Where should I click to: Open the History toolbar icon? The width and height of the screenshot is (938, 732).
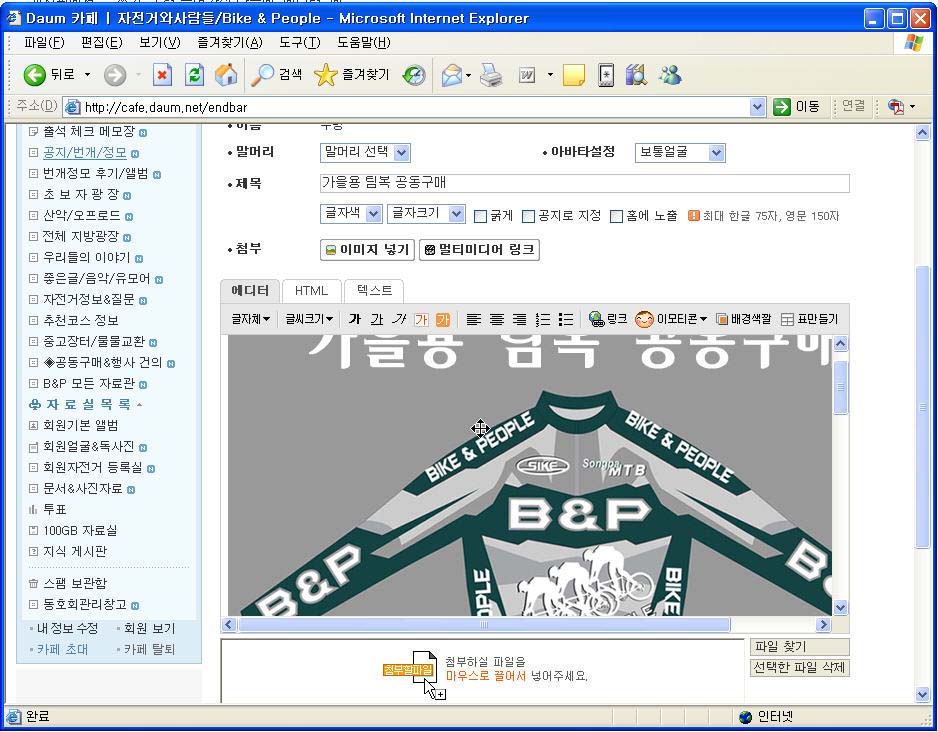click(x=414, y=75)
